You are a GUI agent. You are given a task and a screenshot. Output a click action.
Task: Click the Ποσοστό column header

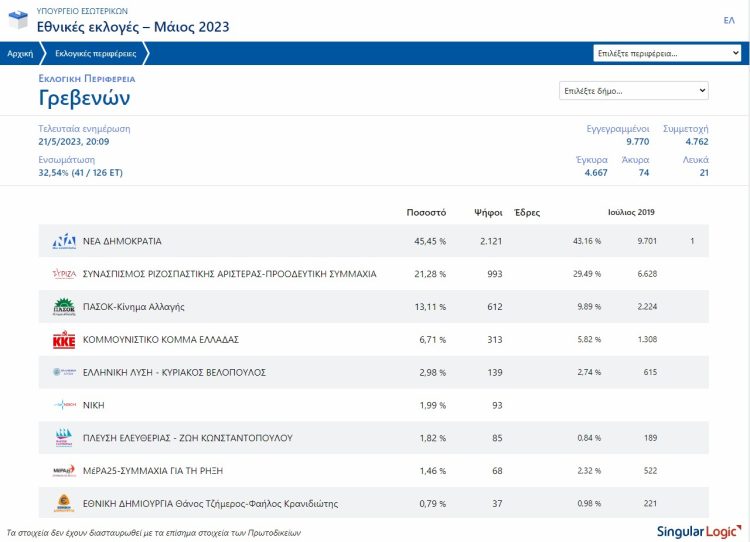[x=426, y=212]
